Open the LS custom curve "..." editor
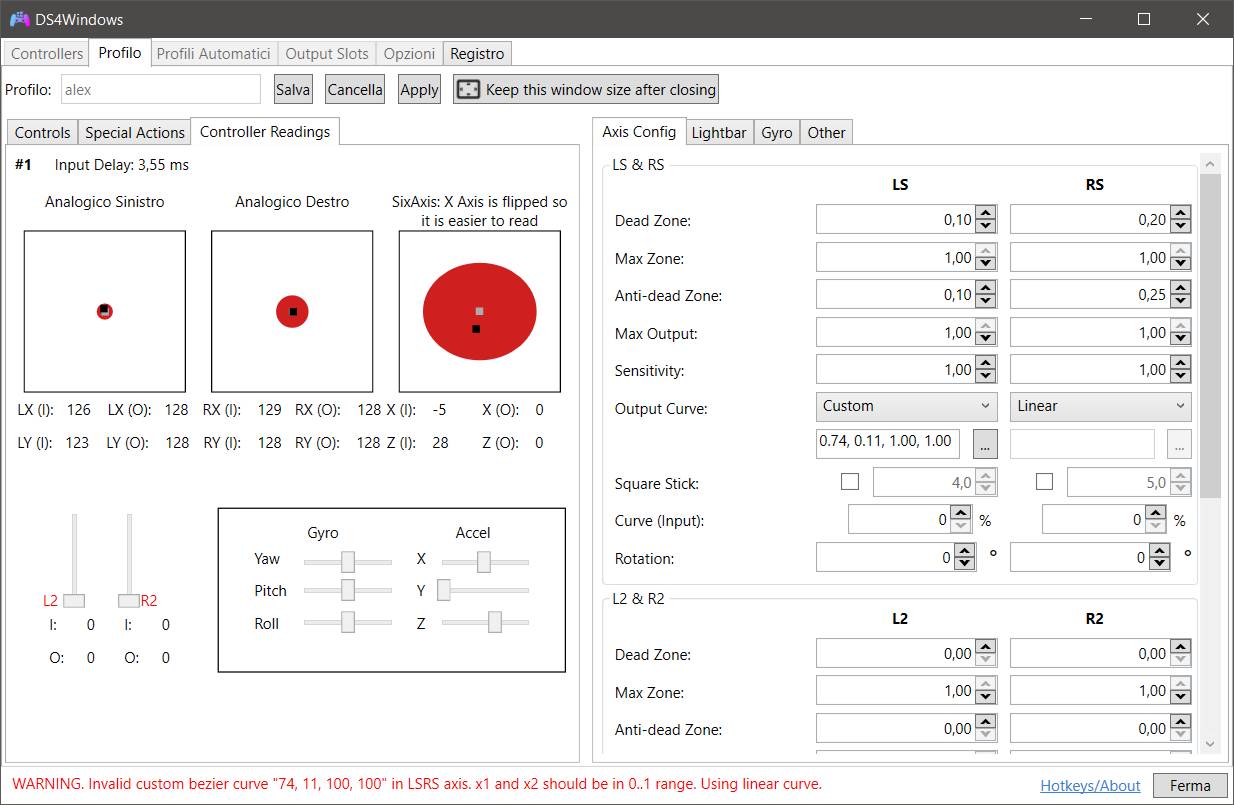Image resolution: width=1234 pixels, height=805 pixels. click(x=986, y=443)
